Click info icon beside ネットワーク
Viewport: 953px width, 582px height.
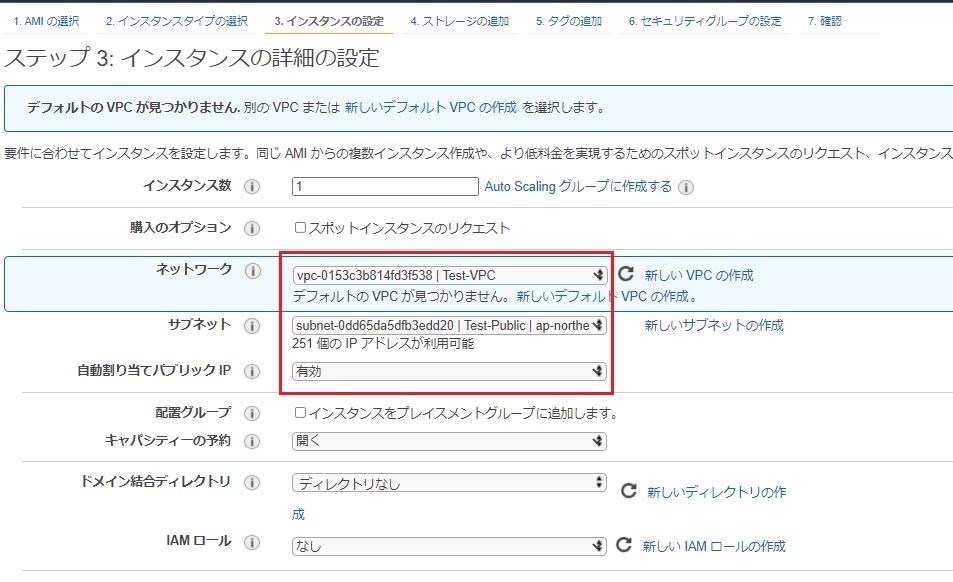252,270
